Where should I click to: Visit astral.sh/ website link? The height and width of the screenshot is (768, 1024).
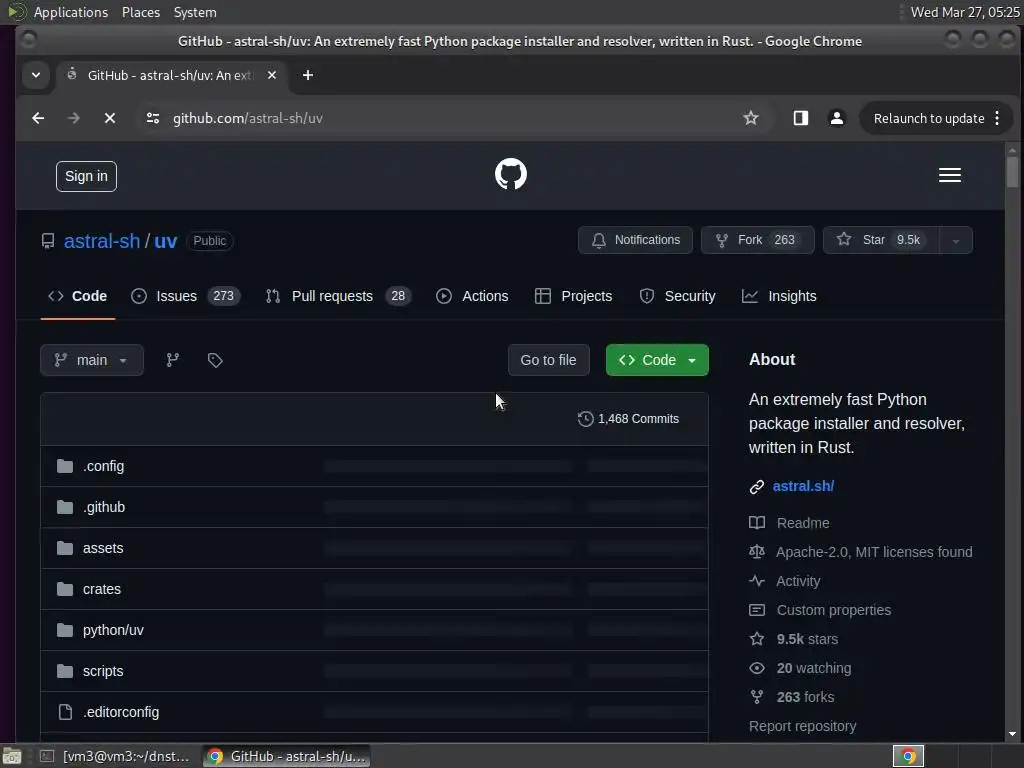coord(803,487)
